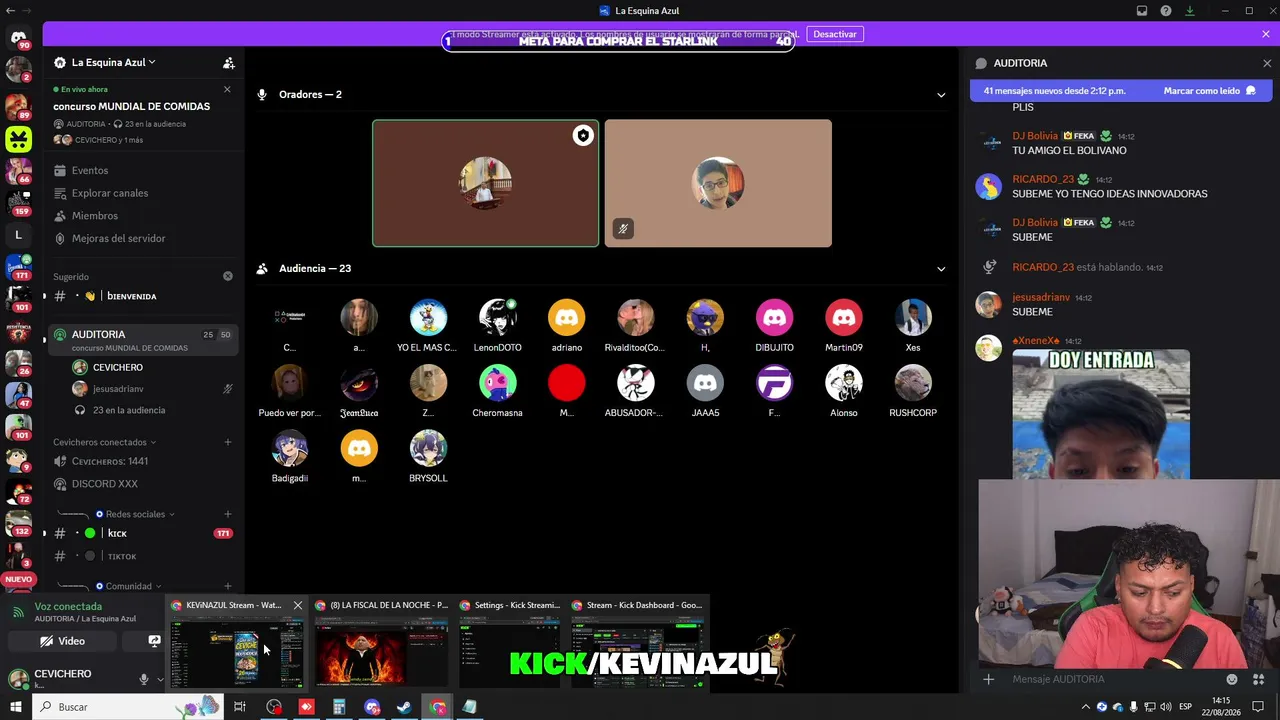Screen dimensions: 1280x720
Task: Select audience member adriano
Action: (566, 325)
